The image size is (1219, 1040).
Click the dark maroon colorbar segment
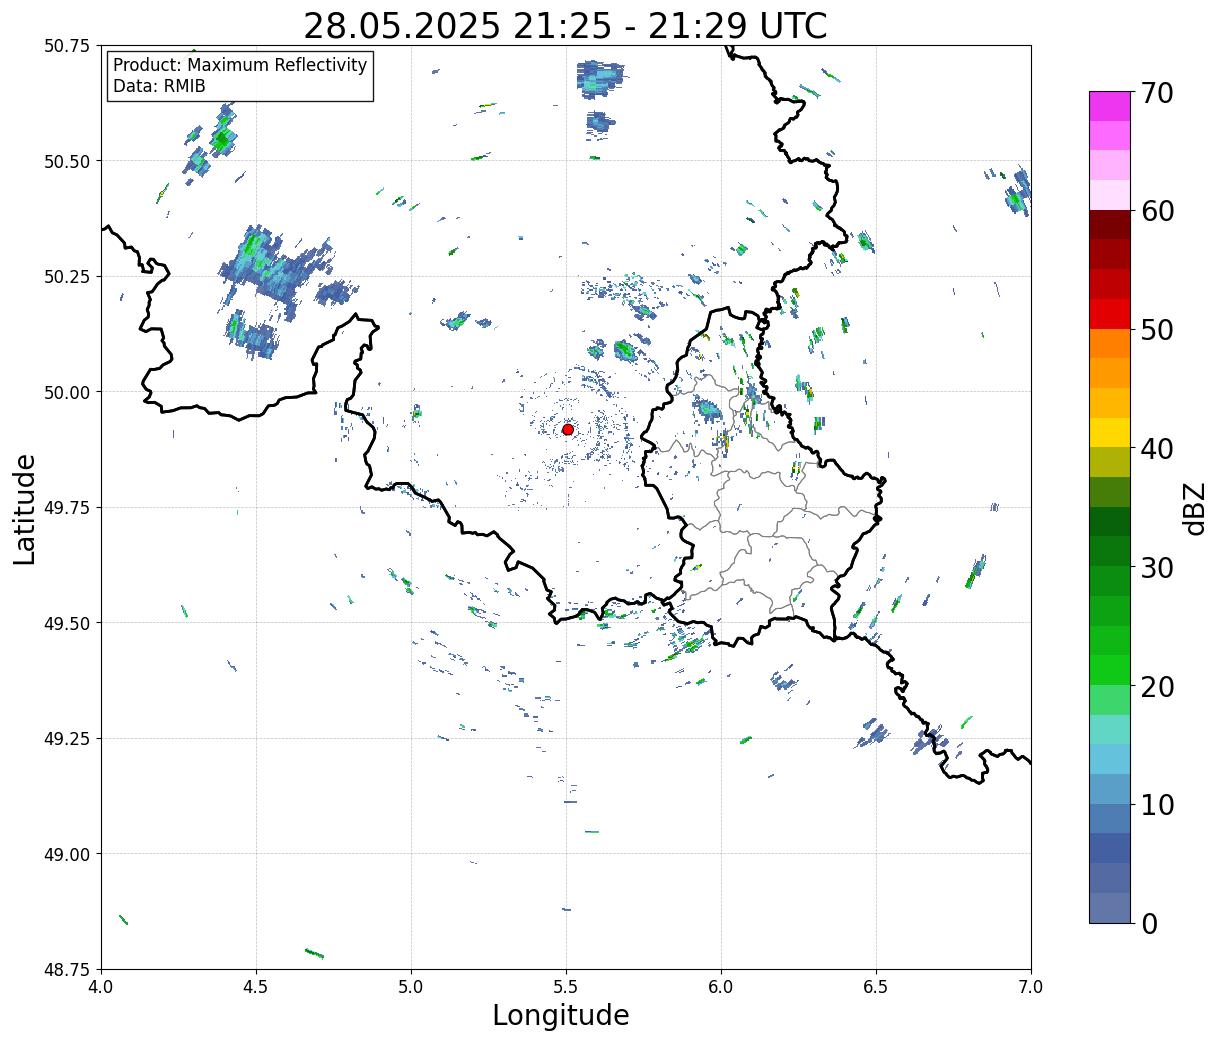[1110, 225]
